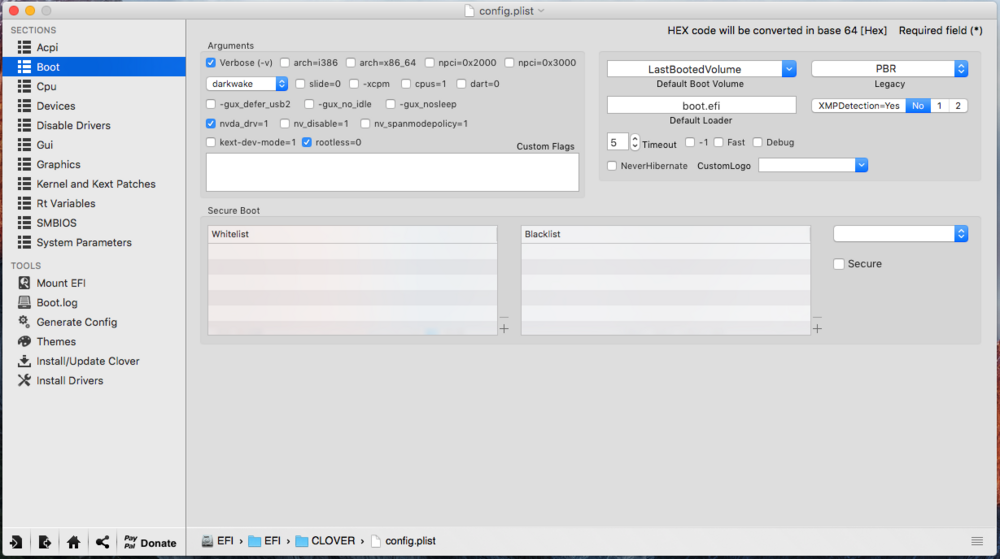Open the darkwake dropdown

282,84
